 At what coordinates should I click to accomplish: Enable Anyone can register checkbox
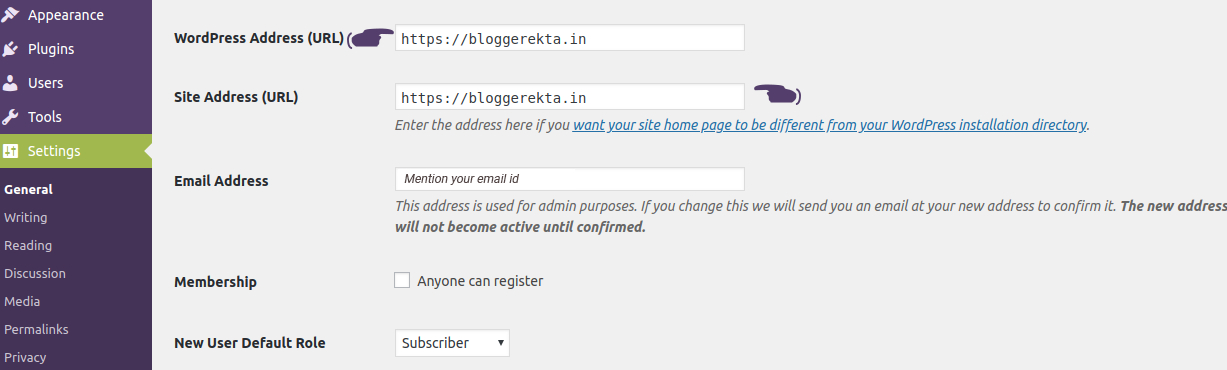pyautogui.click(x=402, y=281)
